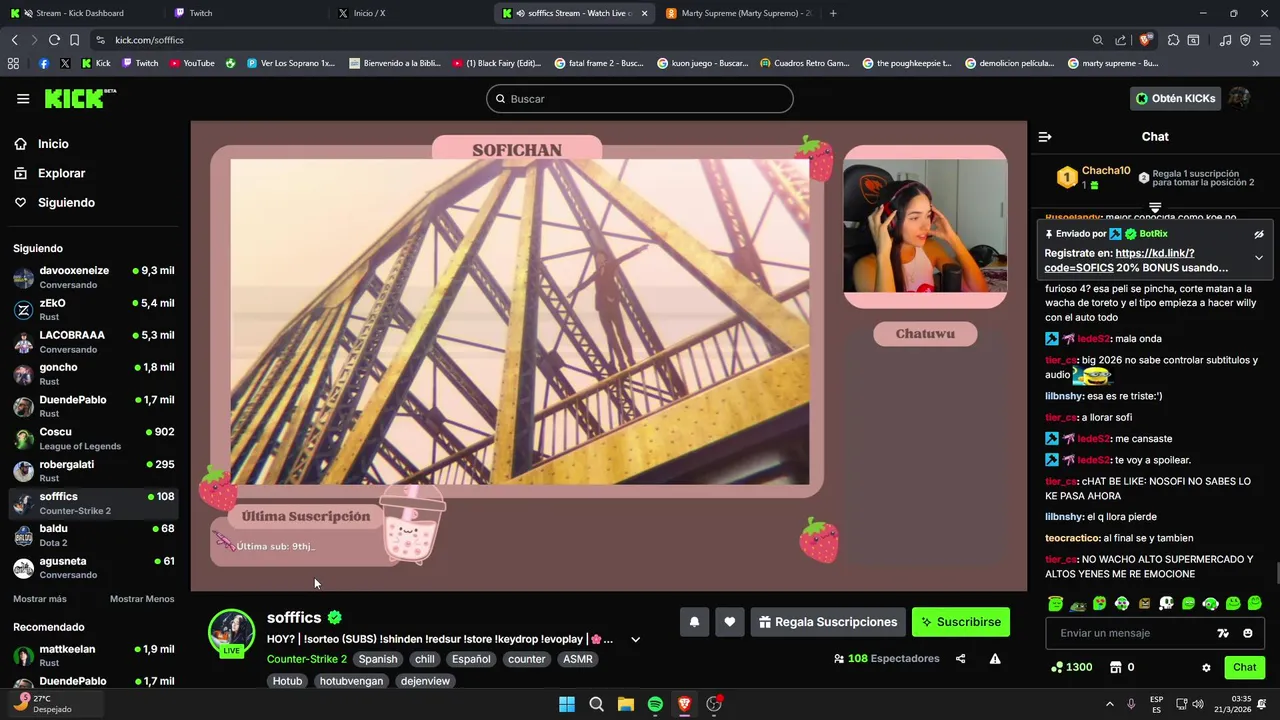Click the KICK logo
The image size is (1280, 720).
[x=80, y=98]
